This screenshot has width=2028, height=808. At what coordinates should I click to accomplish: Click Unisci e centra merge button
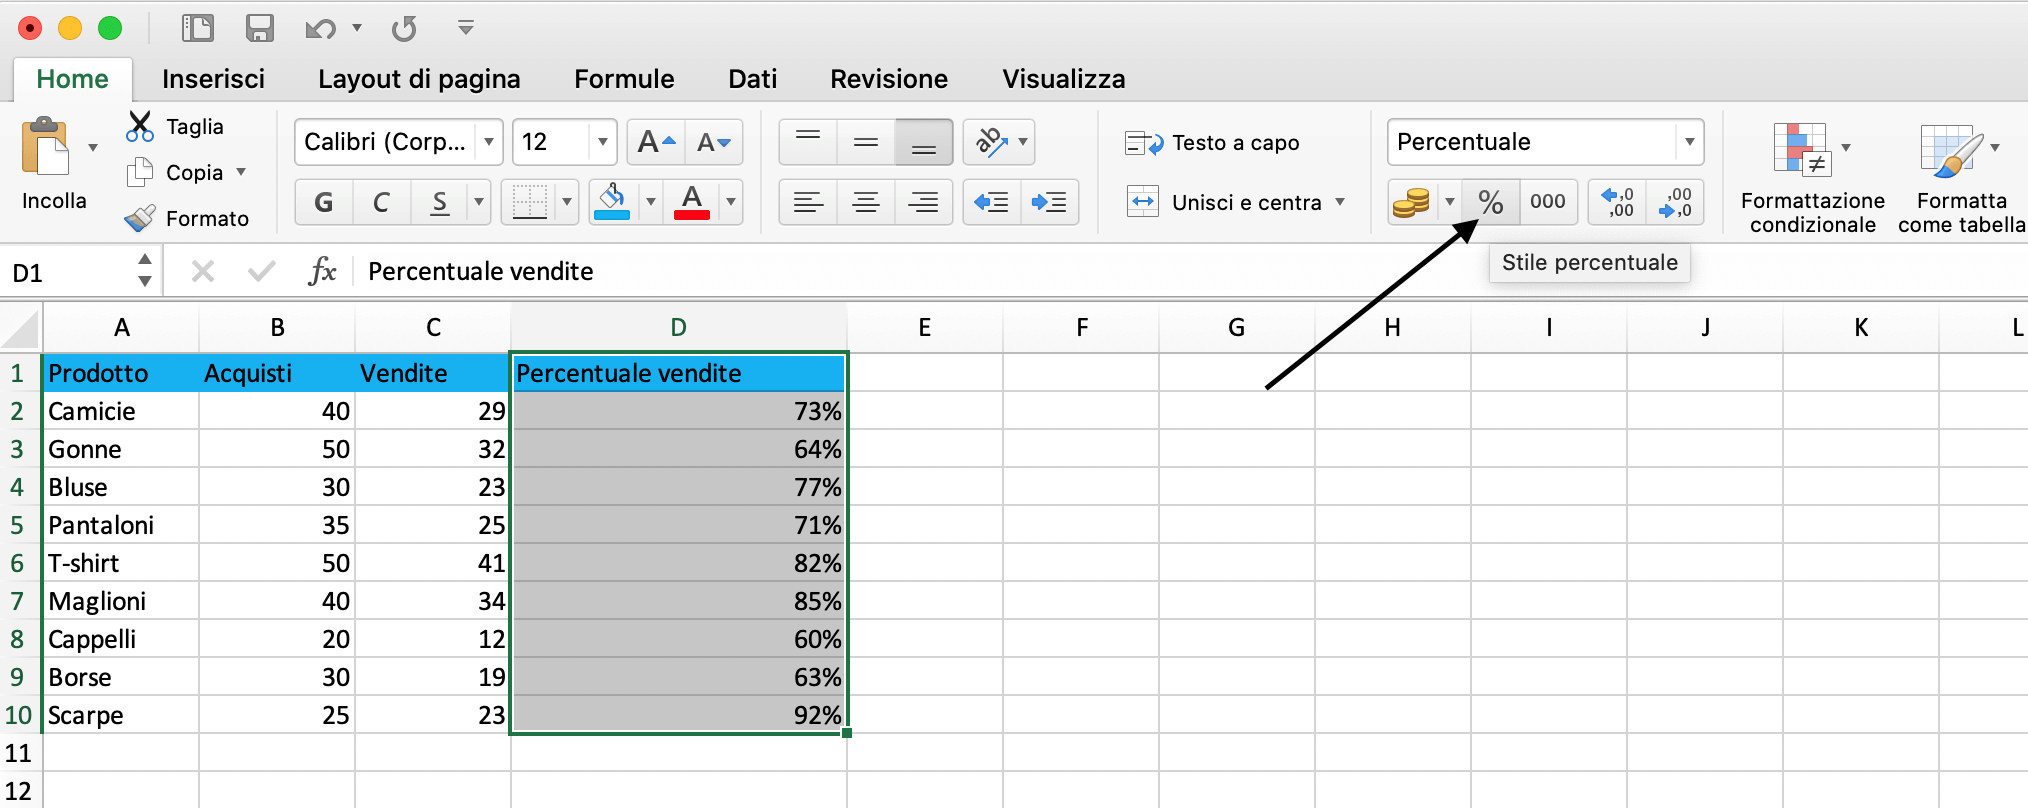1224,202
